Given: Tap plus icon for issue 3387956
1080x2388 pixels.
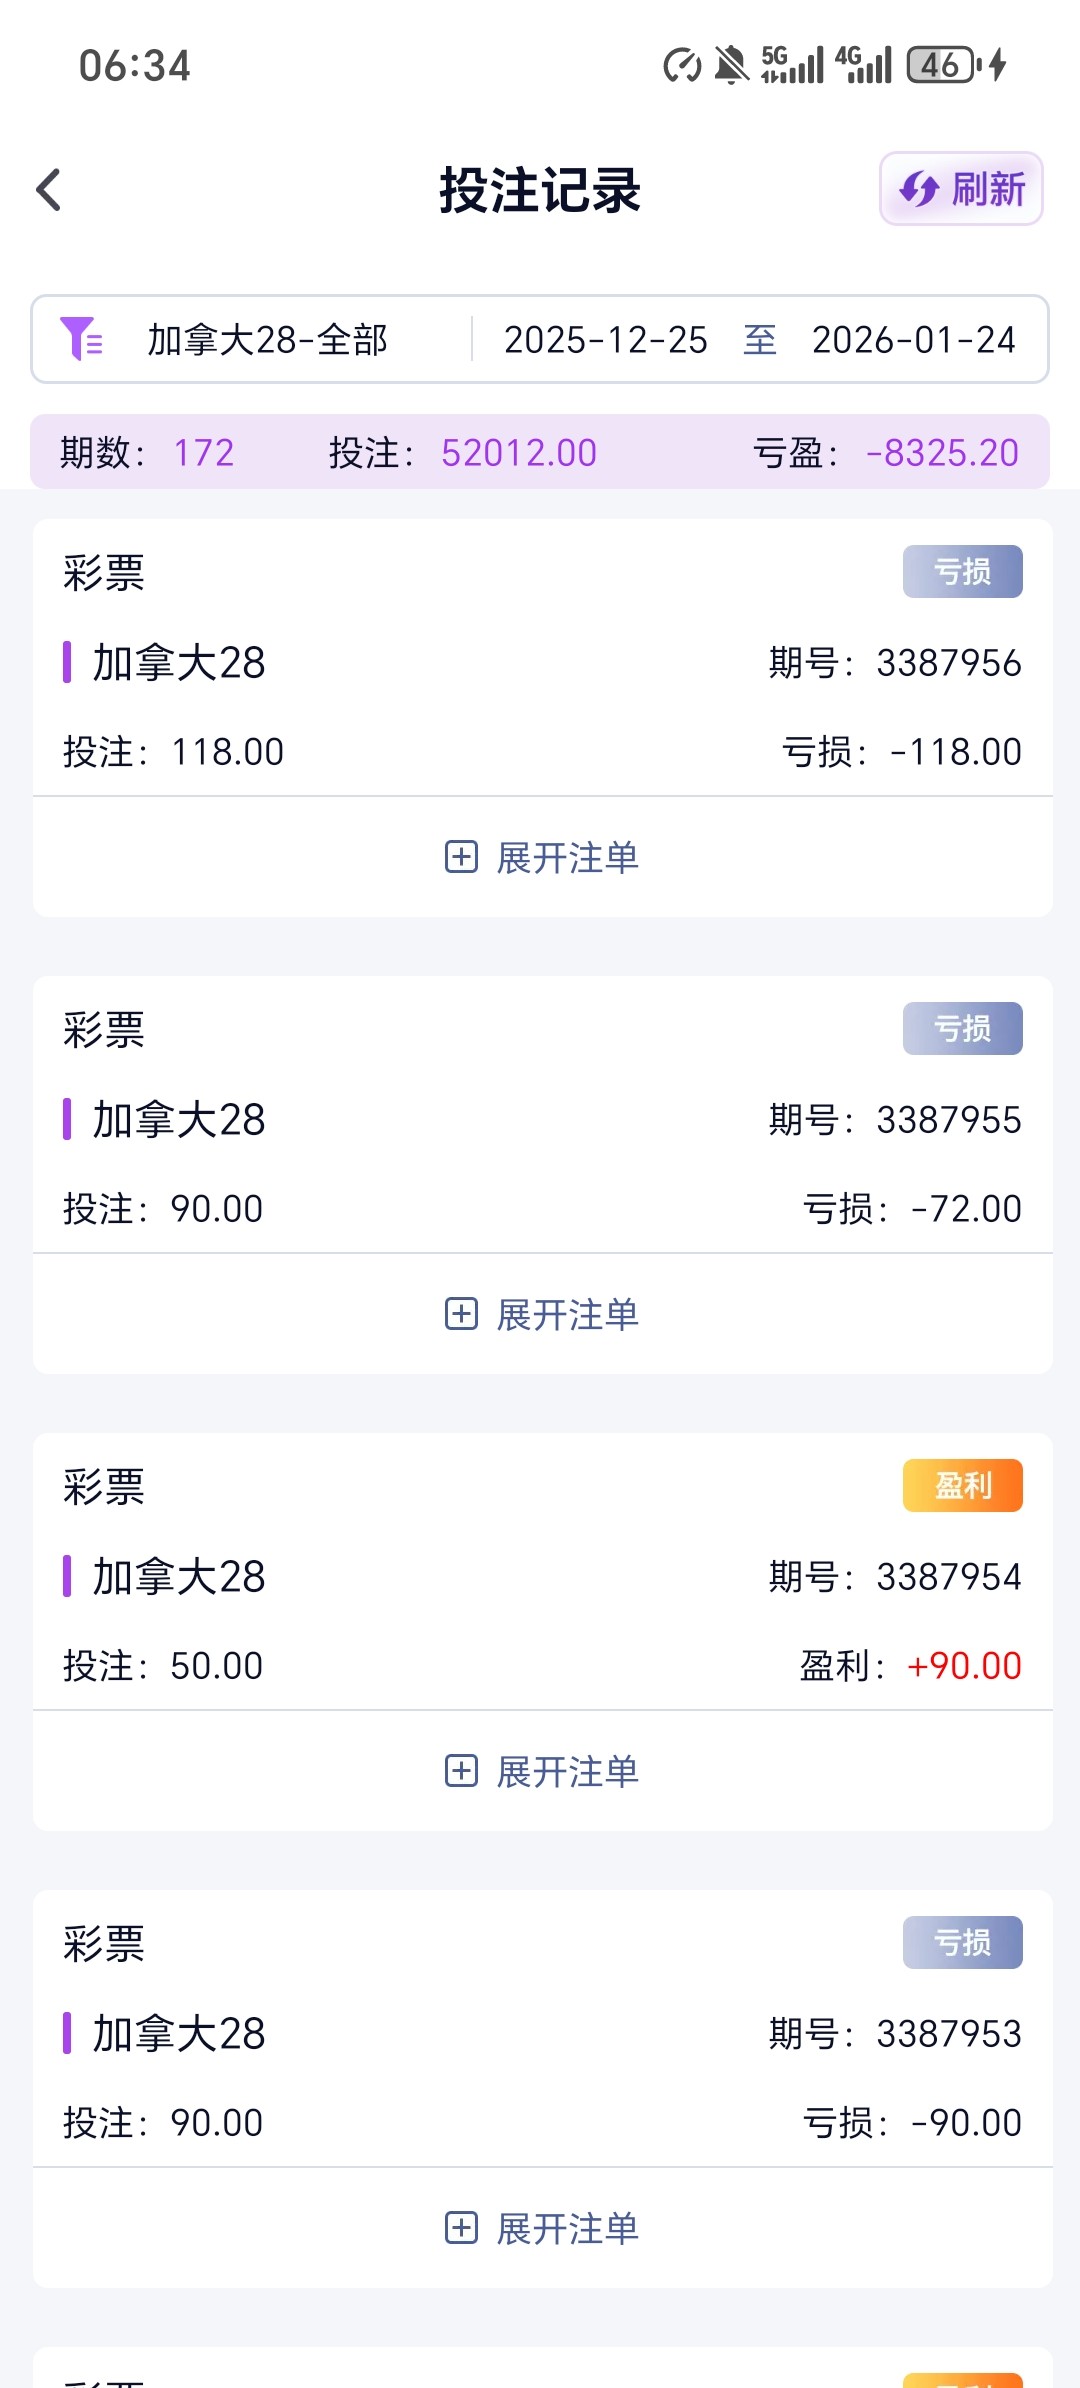Looking at the screenshot, I should (461, 857).
